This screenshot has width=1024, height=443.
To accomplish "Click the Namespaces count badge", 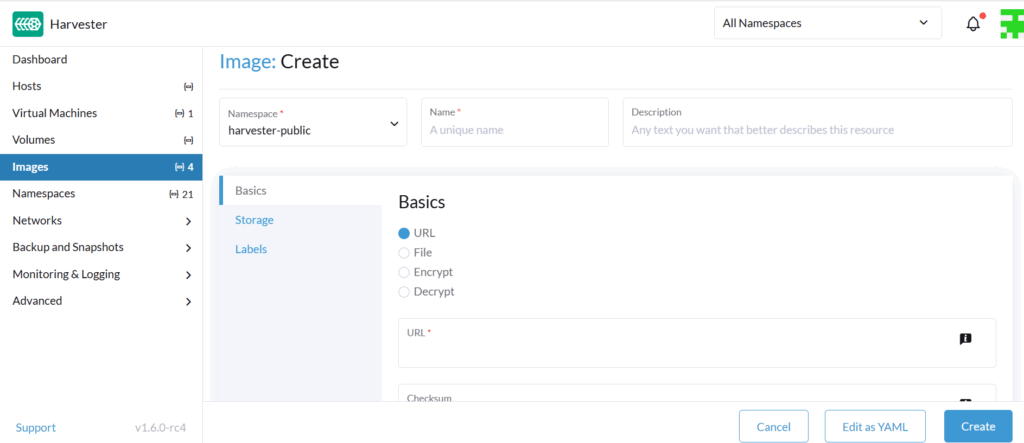I will click(181, 194).
